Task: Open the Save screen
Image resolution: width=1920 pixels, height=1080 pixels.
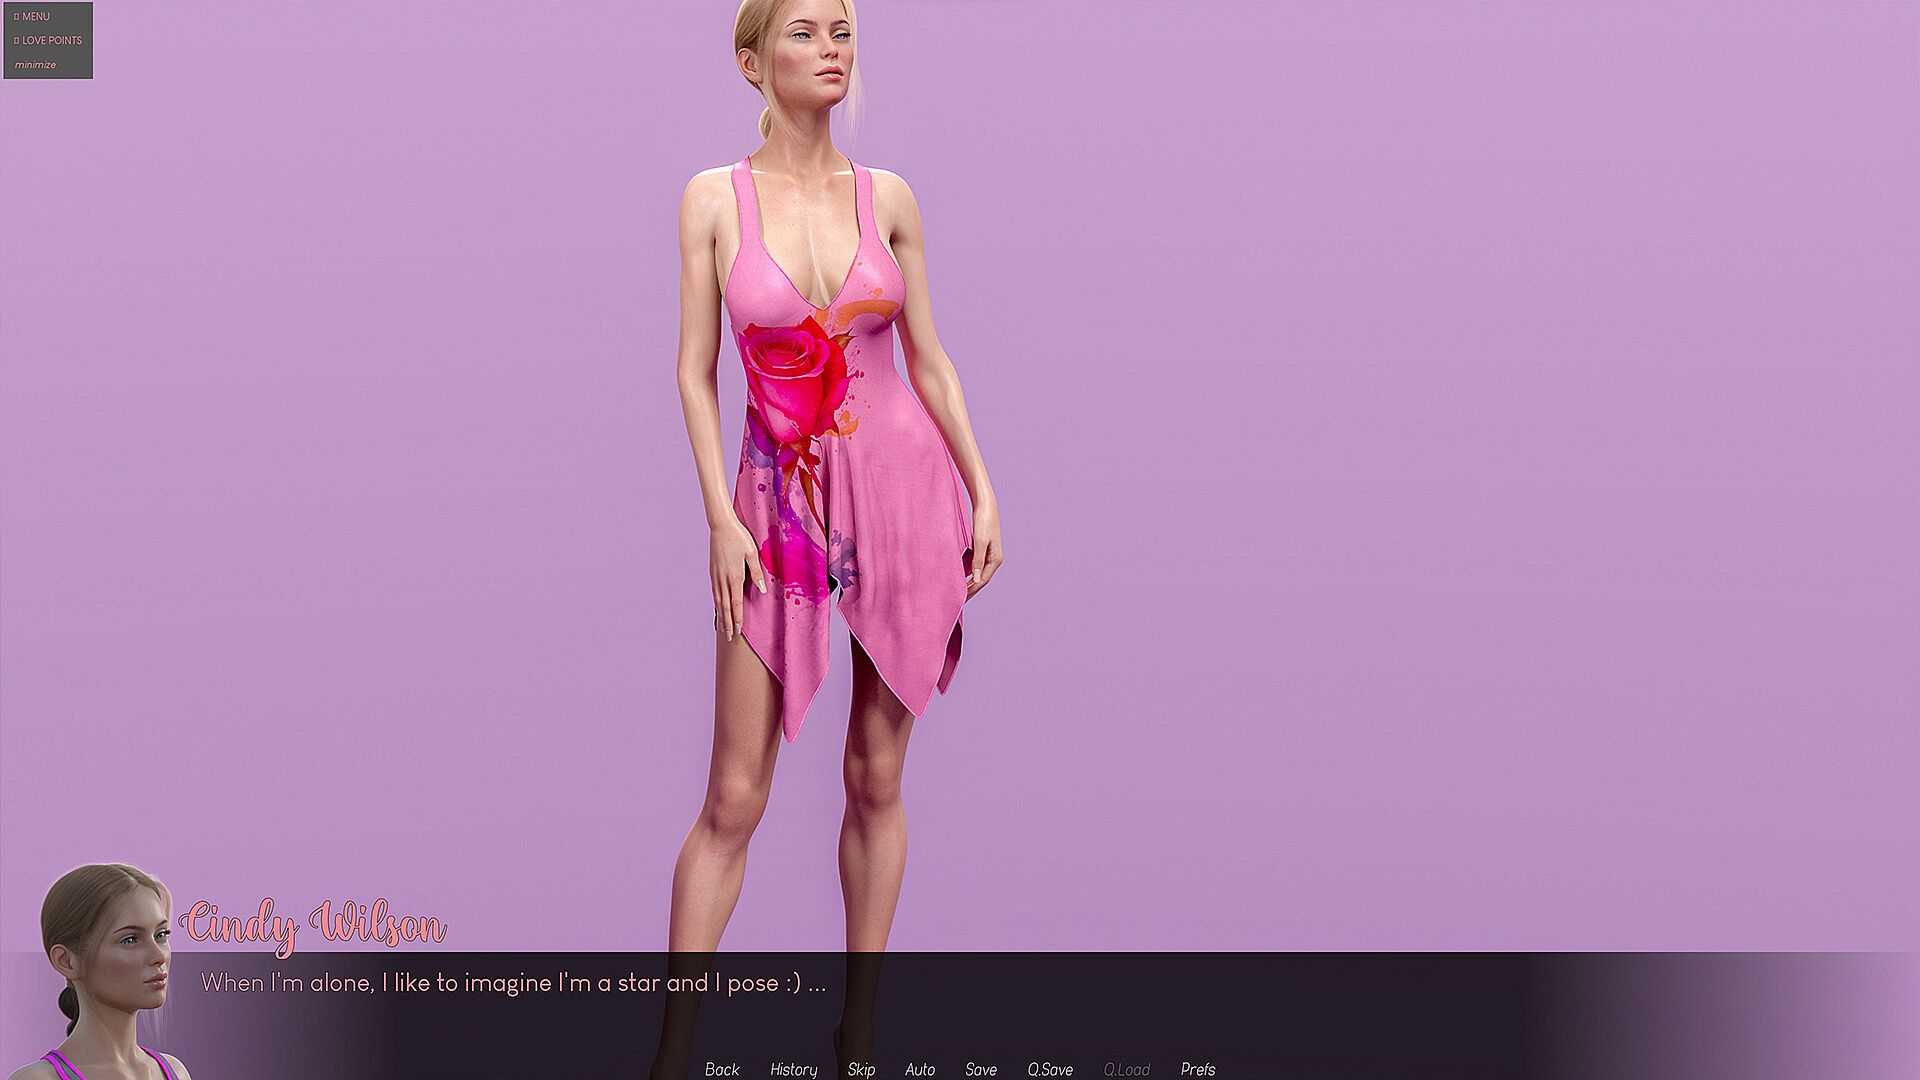Action: [x=981, y=1069]
